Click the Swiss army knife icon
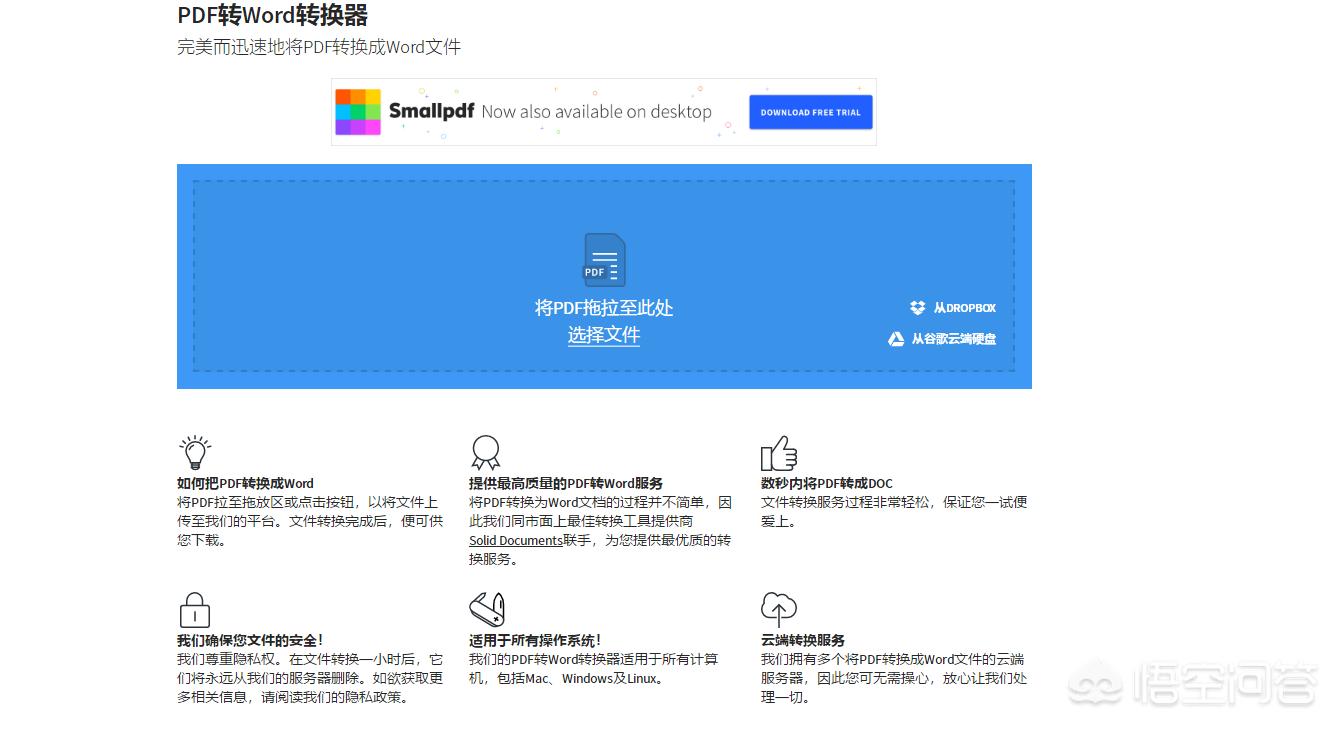 [487, 610]
